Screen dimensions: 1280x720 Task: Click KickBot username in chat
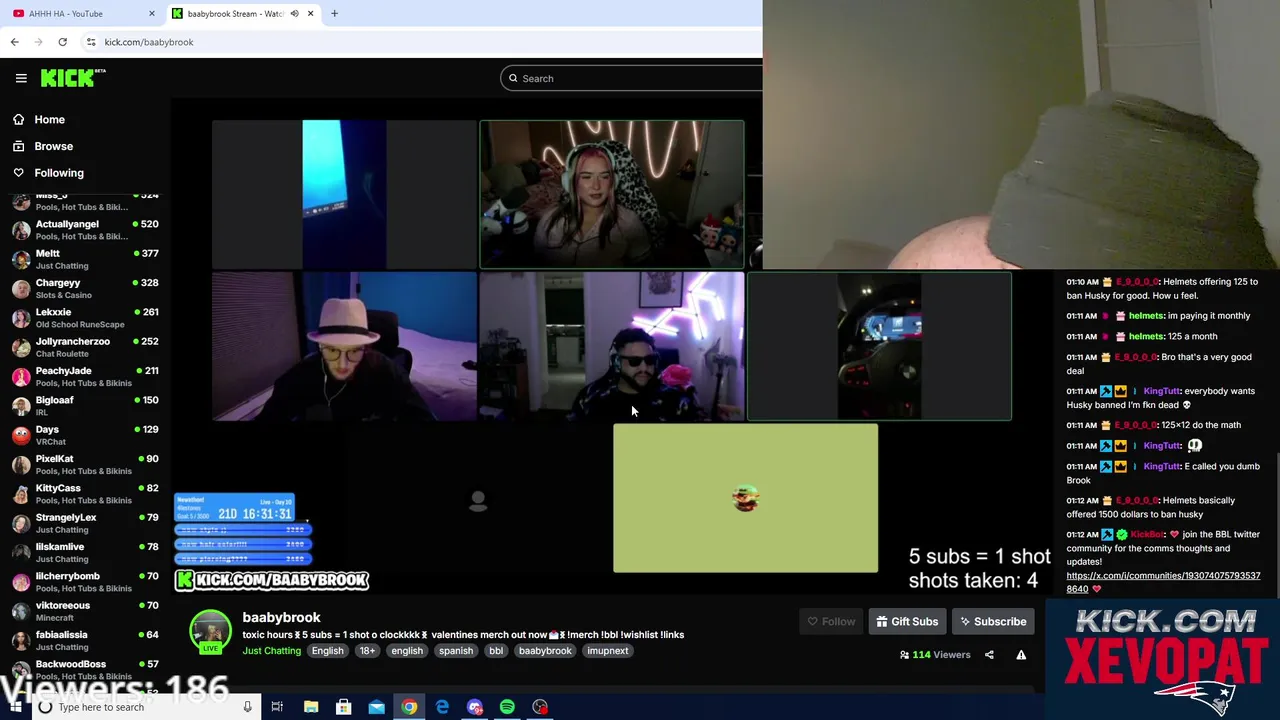click(x=1147, y=535)
